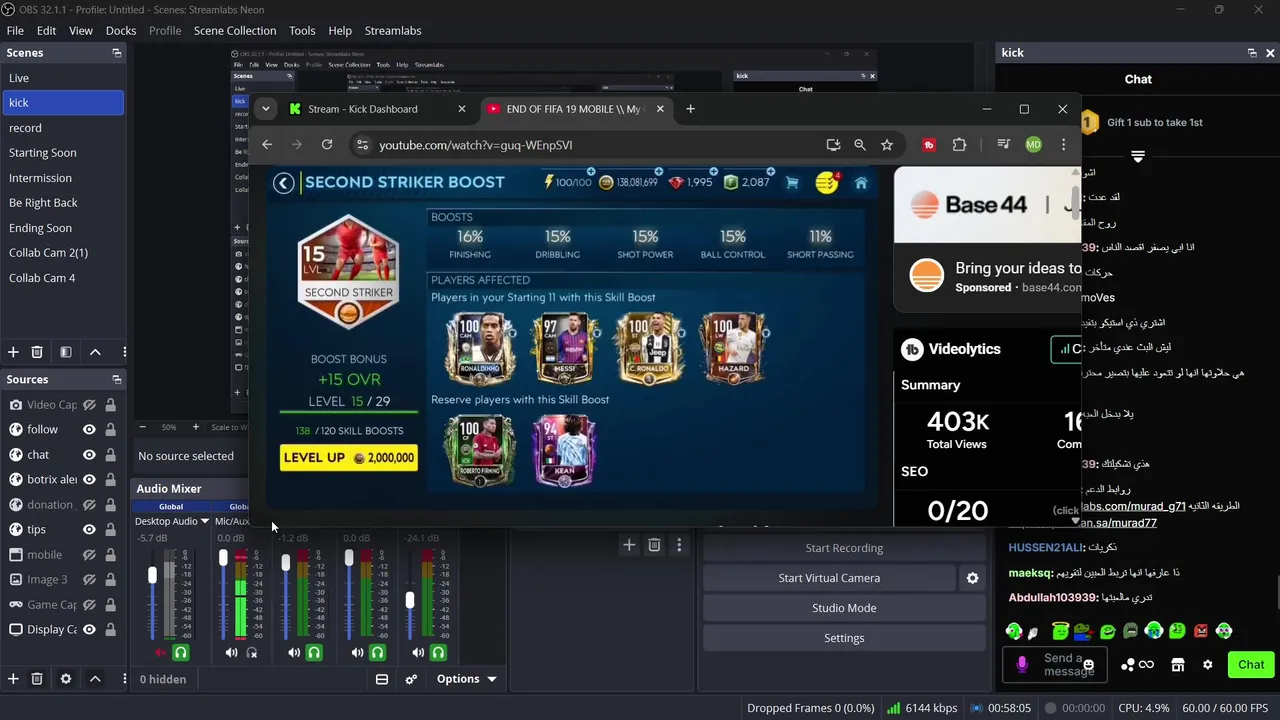Open emoji picker in chat message box
Screen dimensions: 1280x720
coord(1089,665)
